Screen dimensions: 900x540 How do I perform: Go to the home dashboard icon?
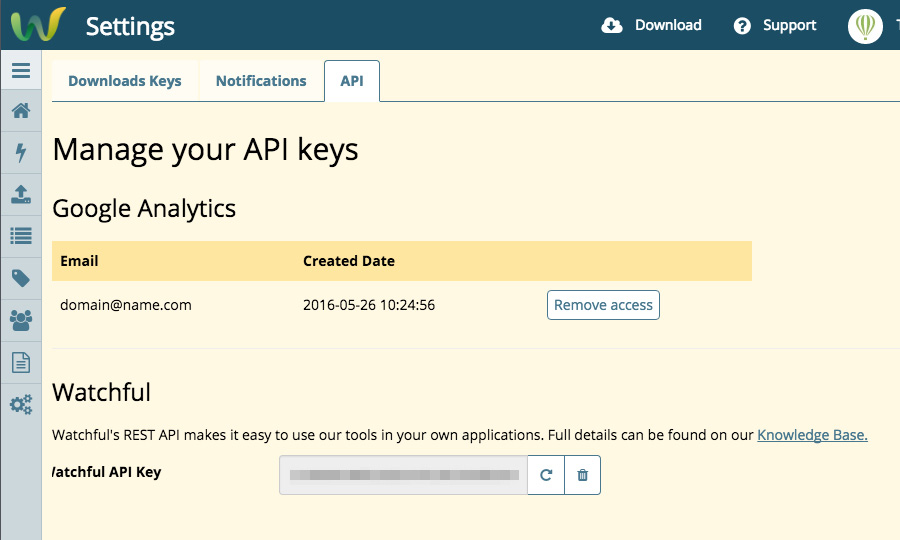[x=21, y=111]
